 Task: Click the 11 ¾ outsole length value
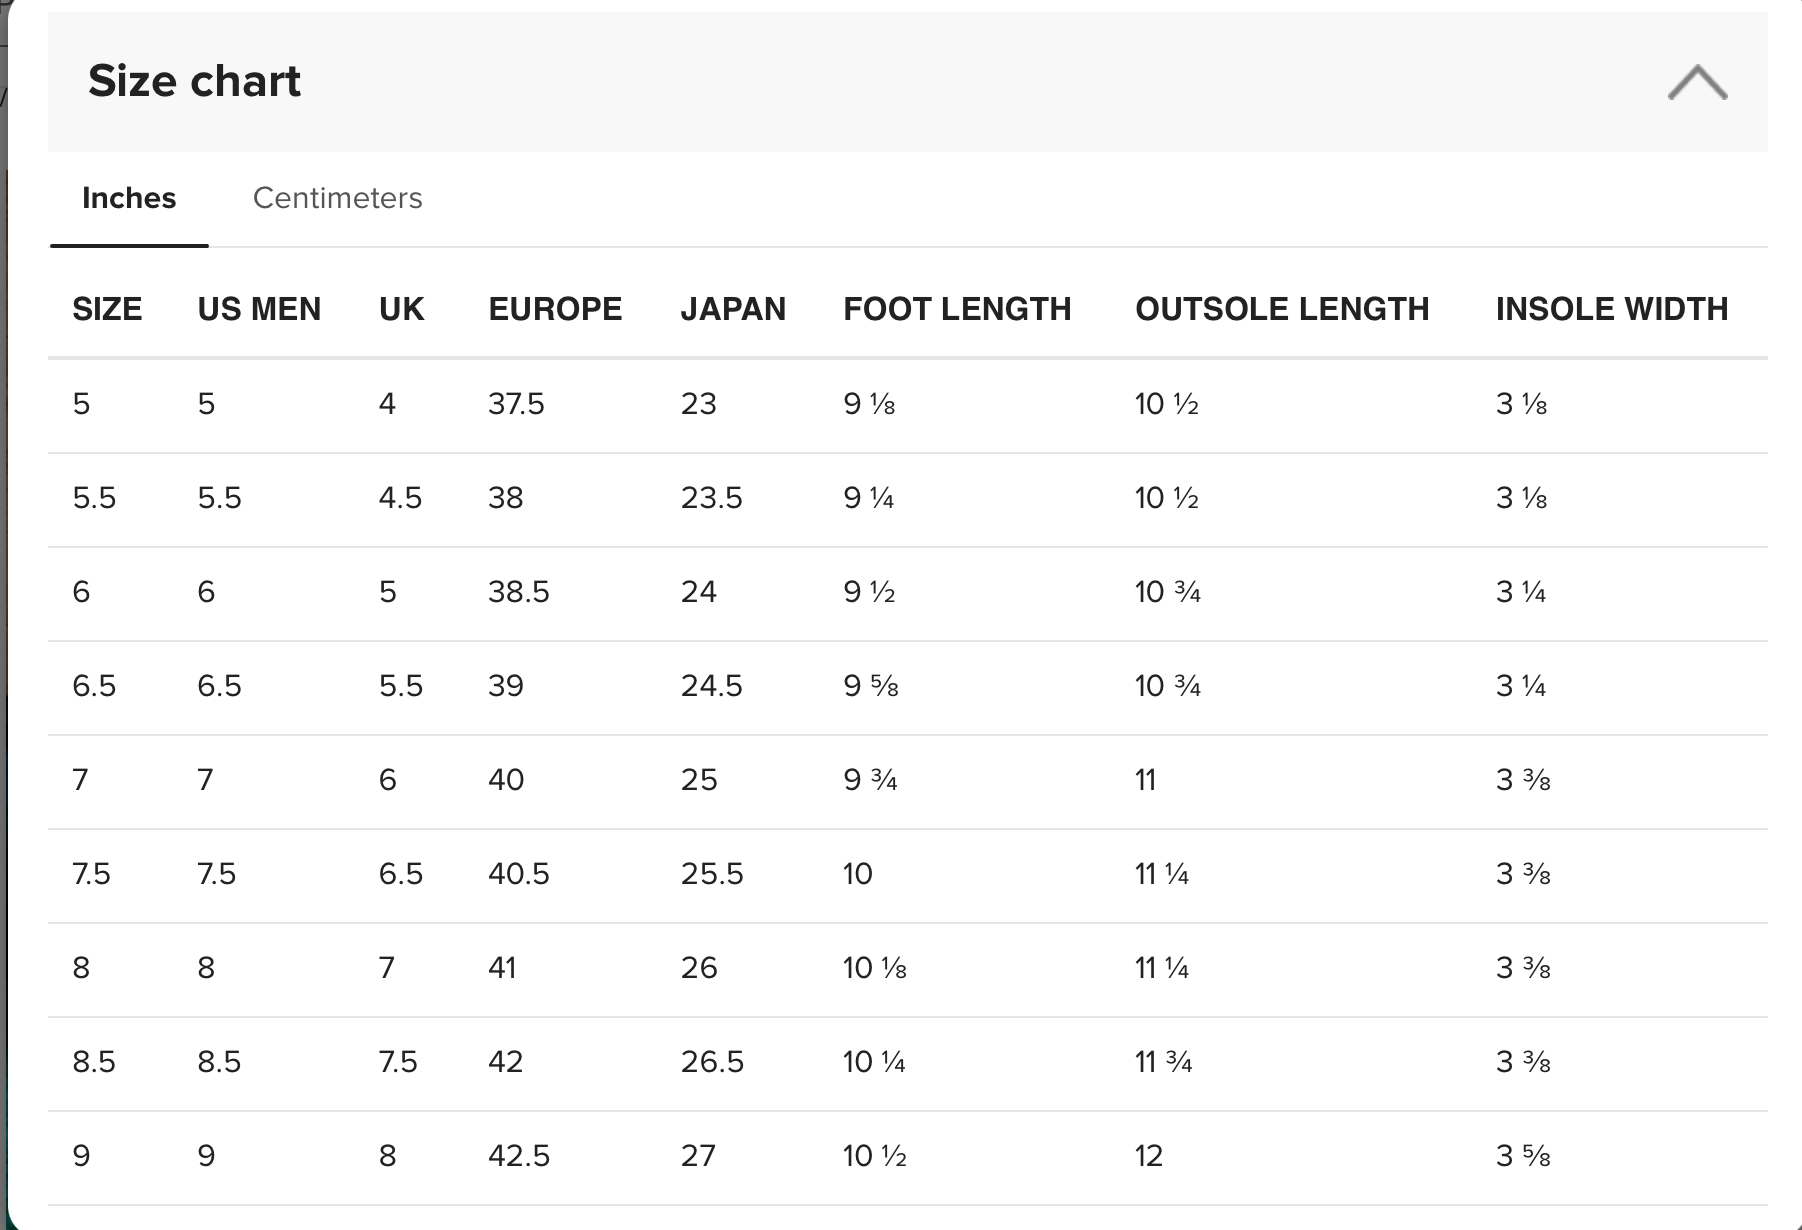click(1163, 1062)
